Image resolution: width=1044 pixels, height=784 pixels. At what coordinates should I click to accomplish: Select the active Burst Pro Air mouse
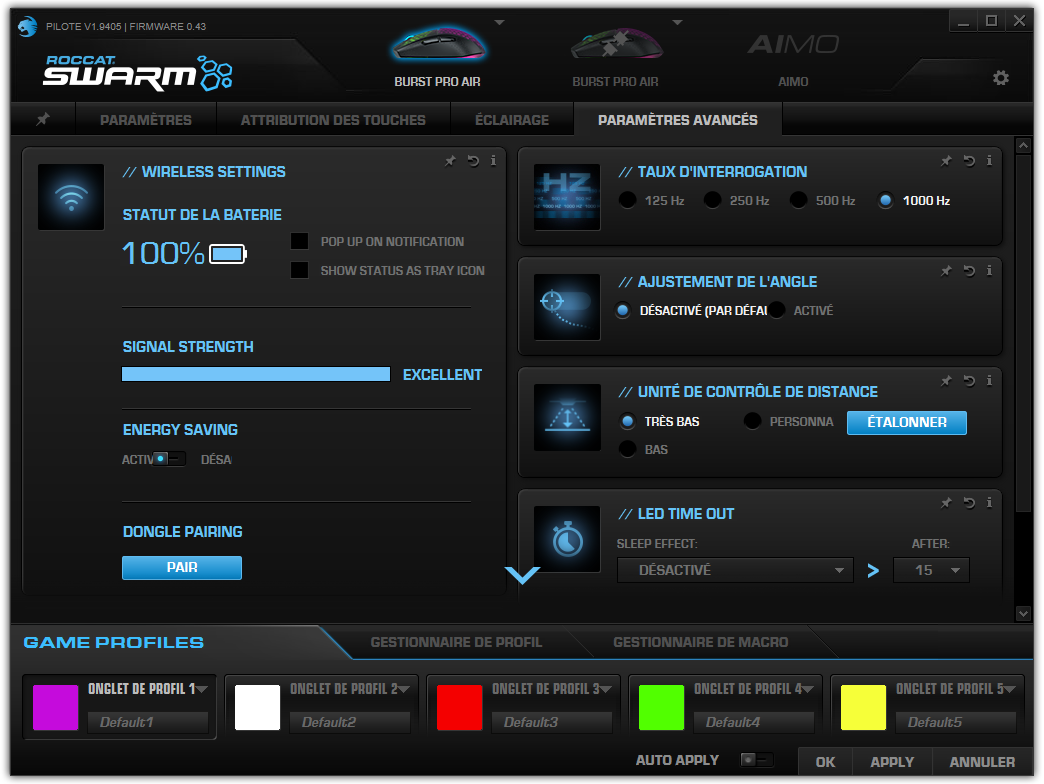(x=437, y=57)
